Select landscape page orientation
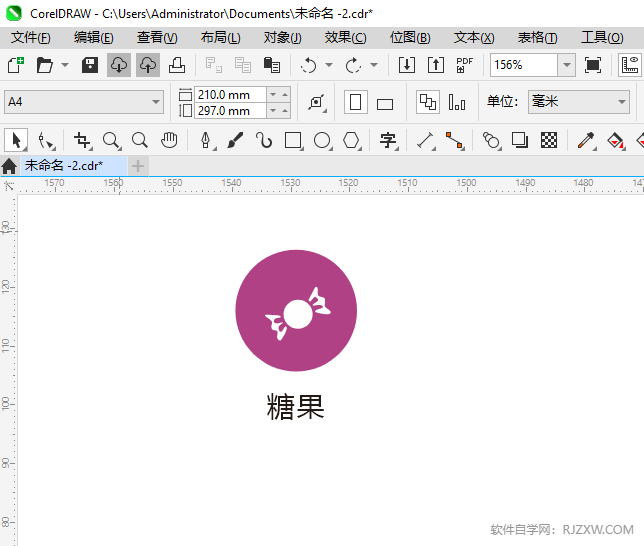The height and width of the screenshot is (546, 644). [385, 104]
